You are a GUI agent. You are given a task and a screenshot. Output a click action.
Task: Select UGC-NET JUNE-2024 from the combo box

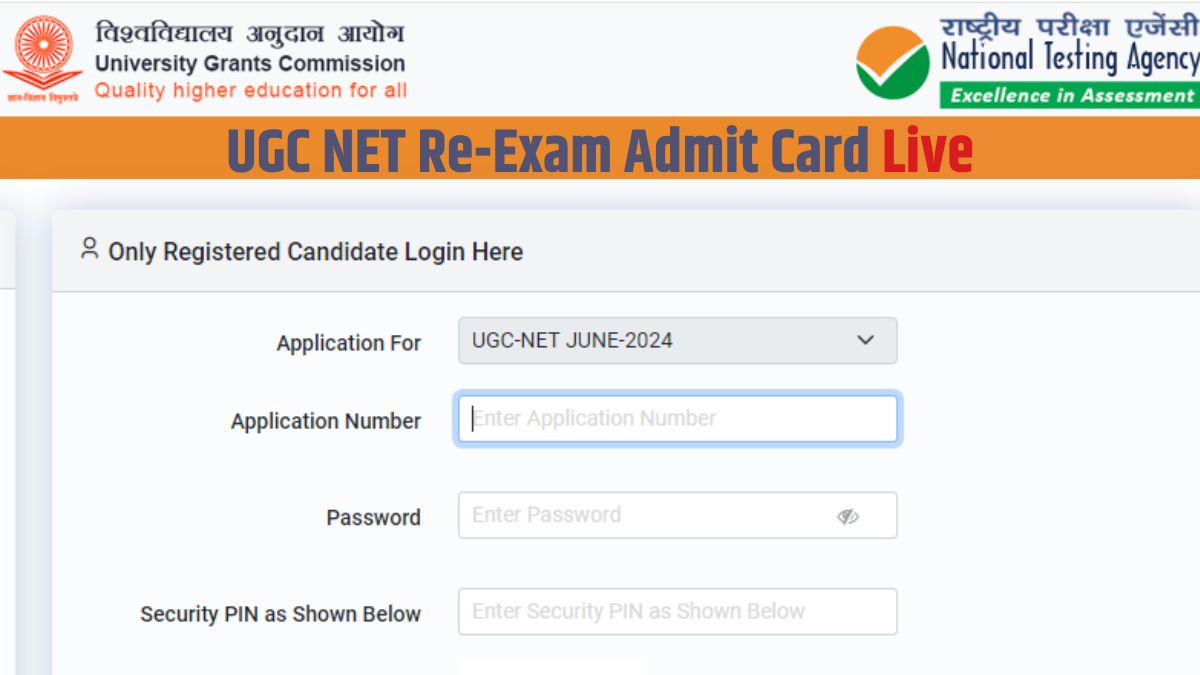(677, 341)
